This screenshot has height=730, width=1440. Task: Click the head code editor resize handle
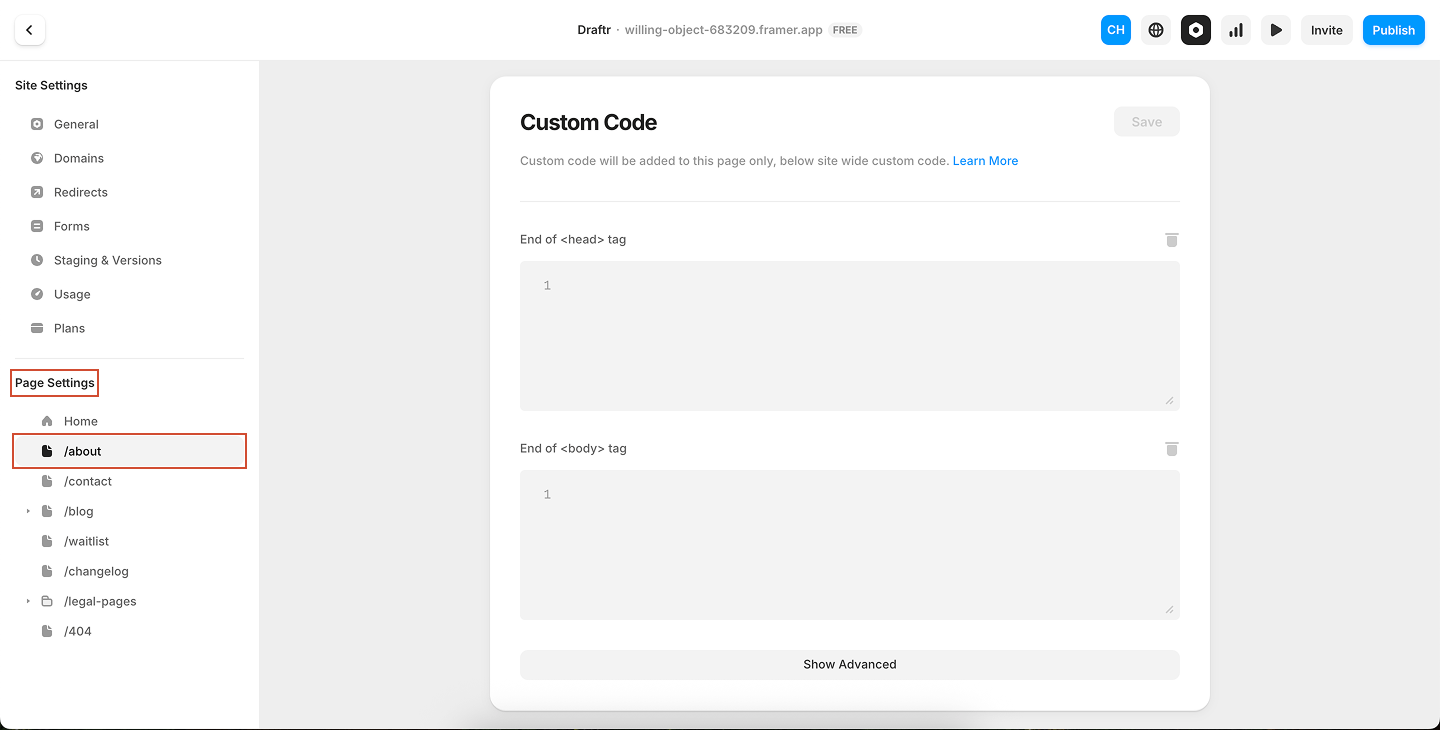1169,400
